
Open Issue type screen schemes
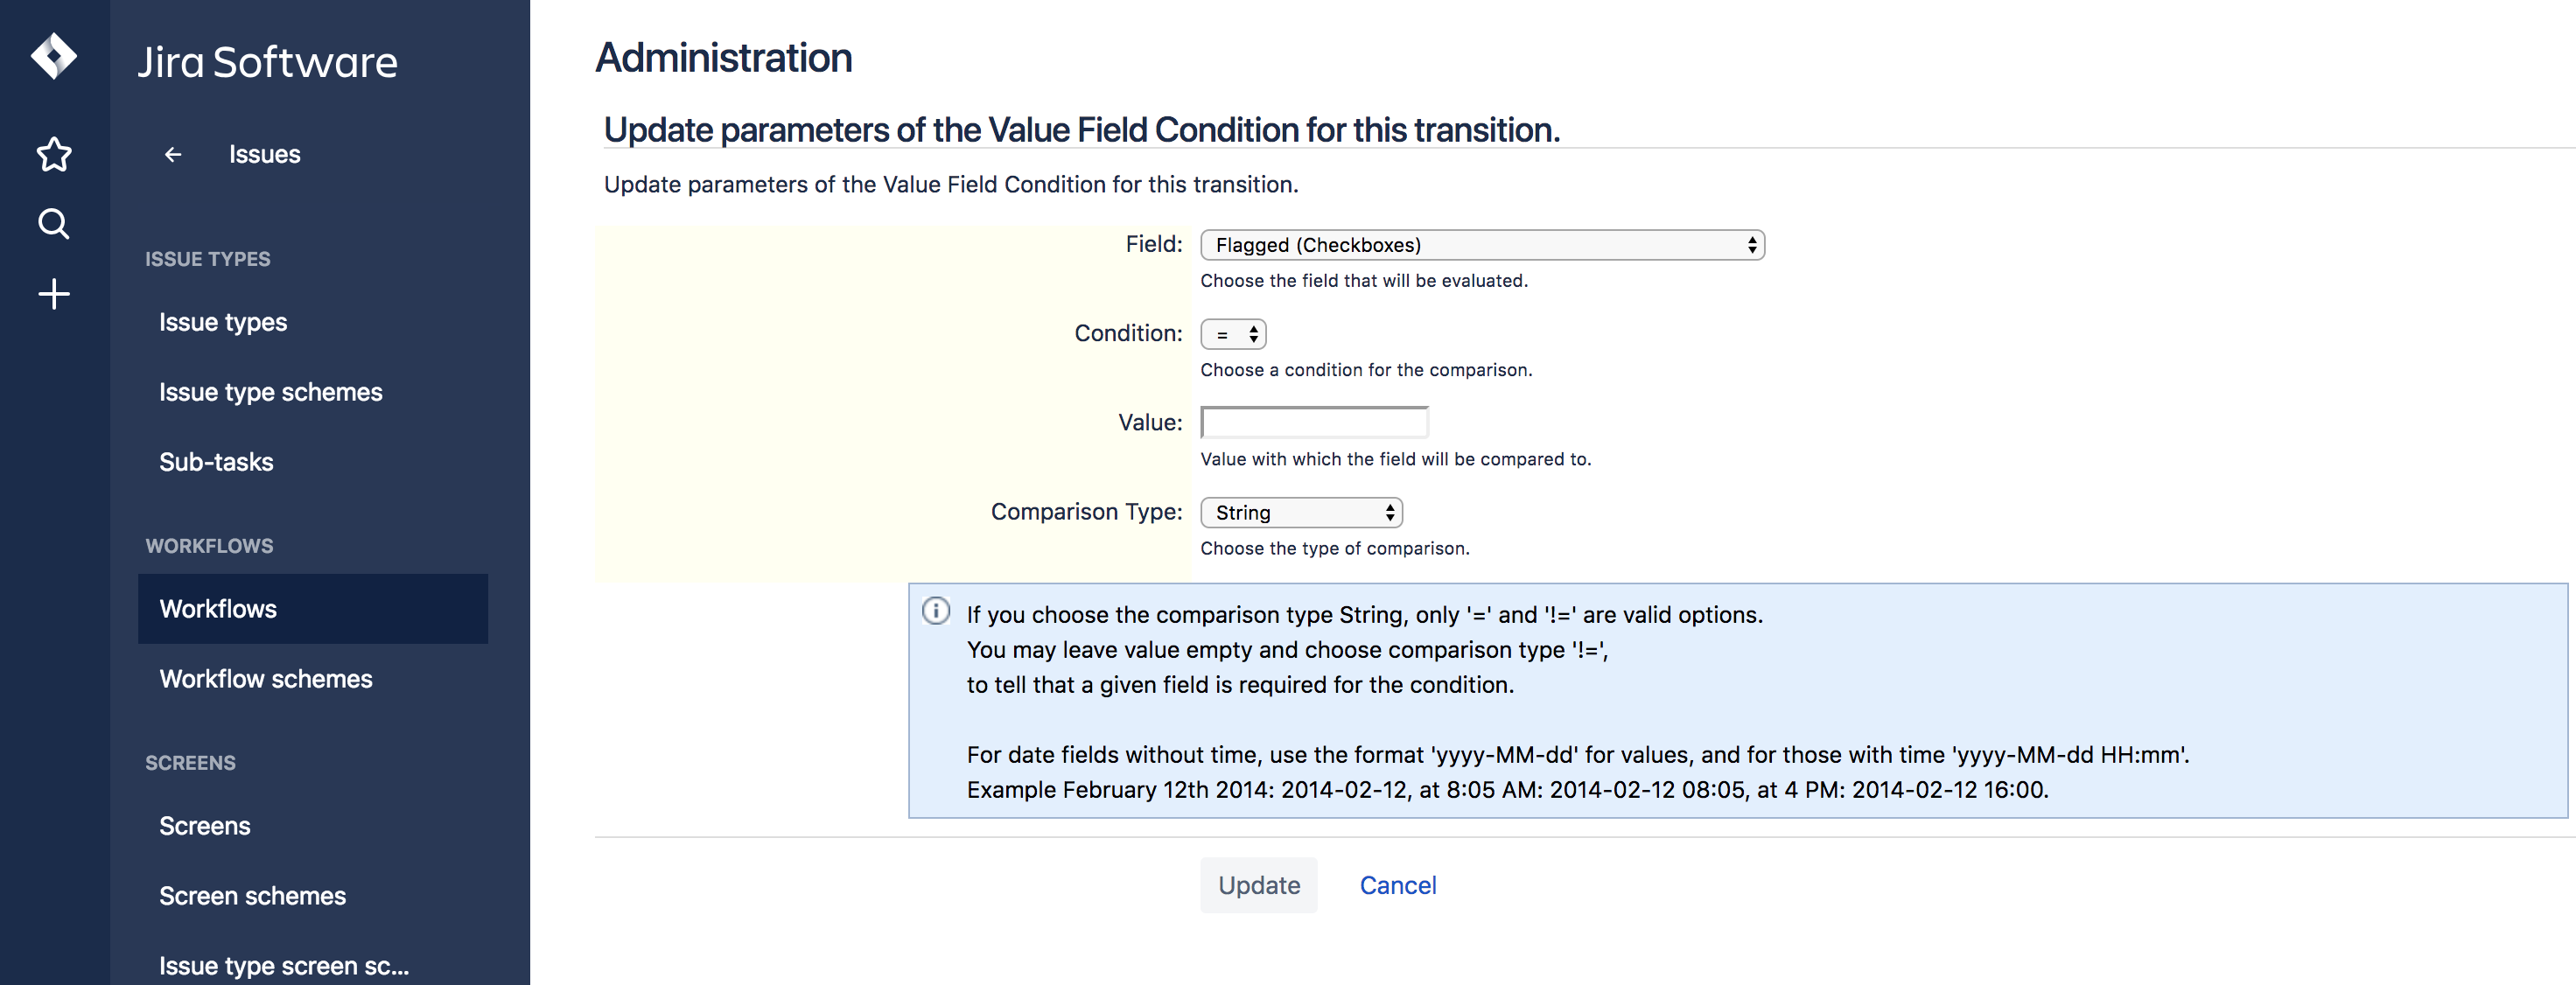click(283, 964)
